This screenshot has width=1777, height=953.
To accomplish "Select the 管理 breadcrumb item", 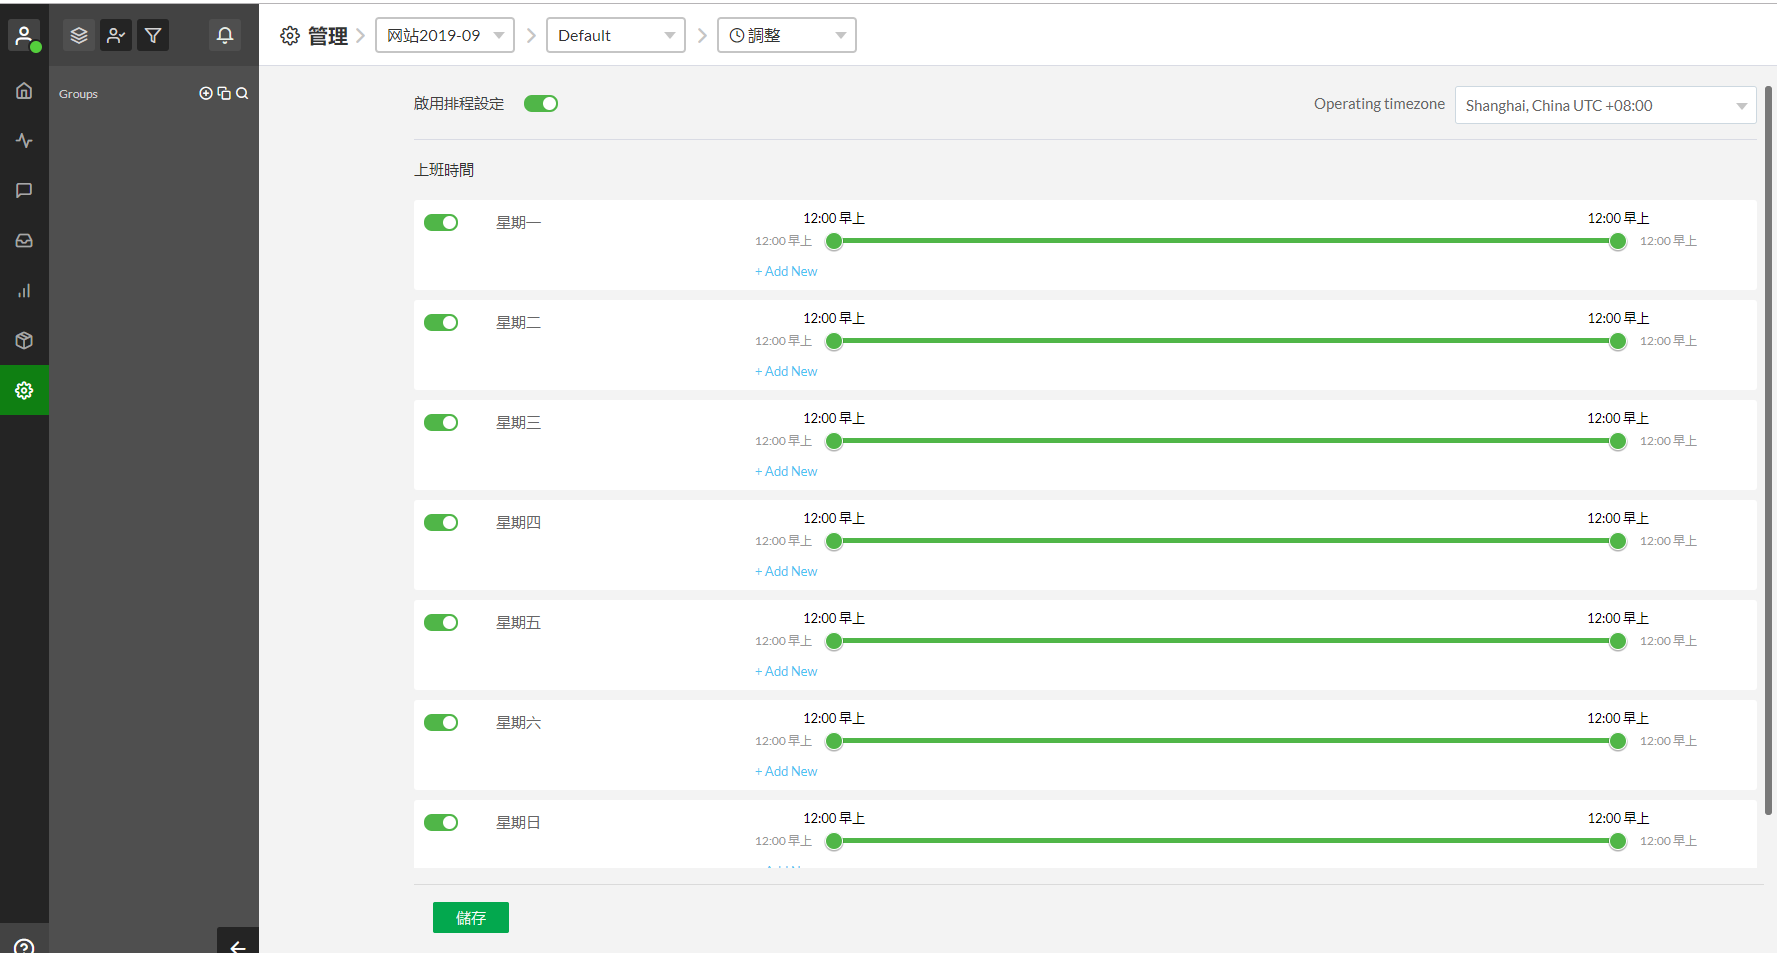I will pyautogui.click(x=327, y=36).
